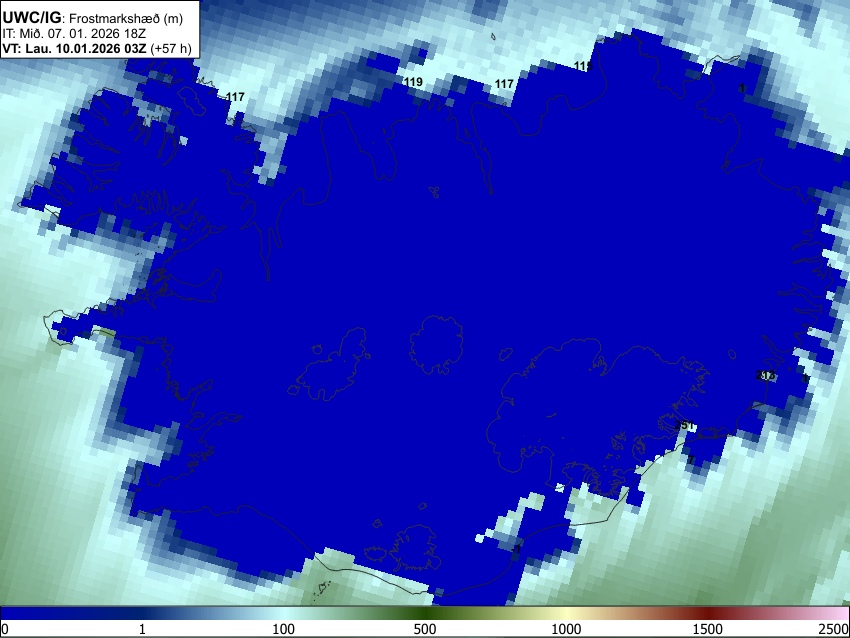Pick the dark green color above 500
This screenshot has width=850, height=638.
pyautogui.click(x=424, y=613)
